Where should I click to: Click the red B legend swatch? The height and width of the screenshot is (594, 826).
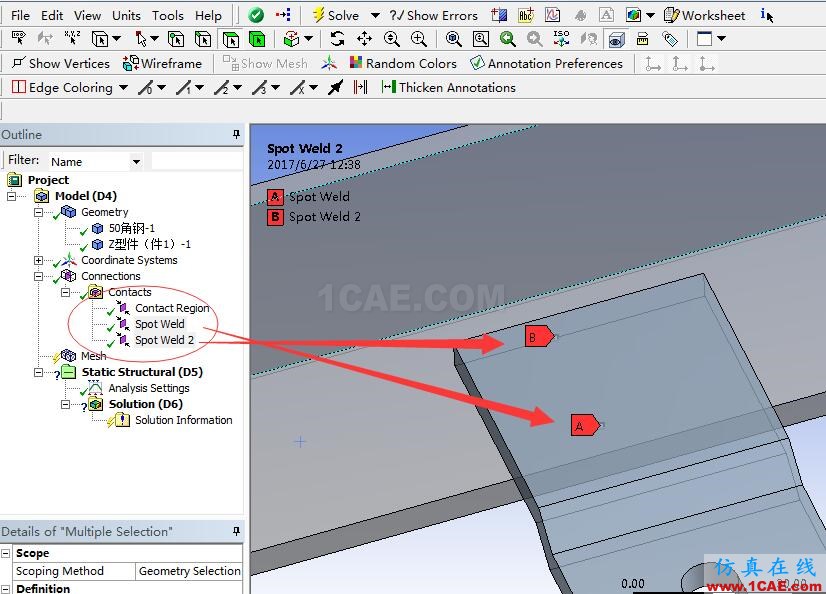click(x=275, y=217)
